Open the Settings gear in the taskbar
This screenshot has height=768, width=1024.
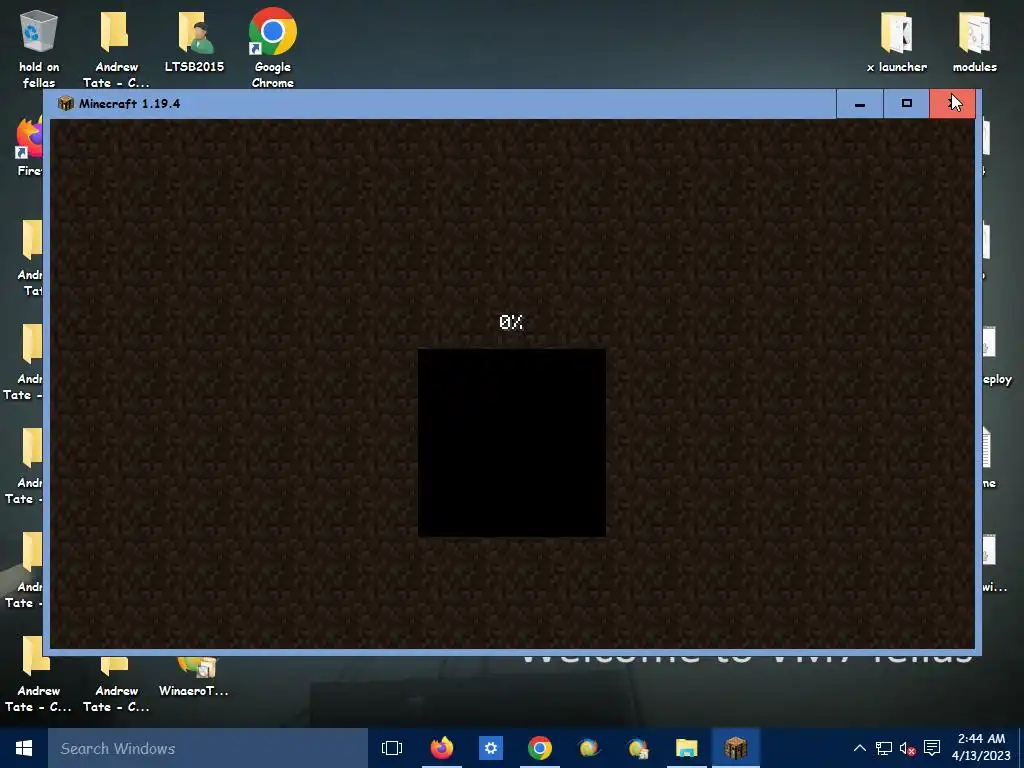click(490, 748)
